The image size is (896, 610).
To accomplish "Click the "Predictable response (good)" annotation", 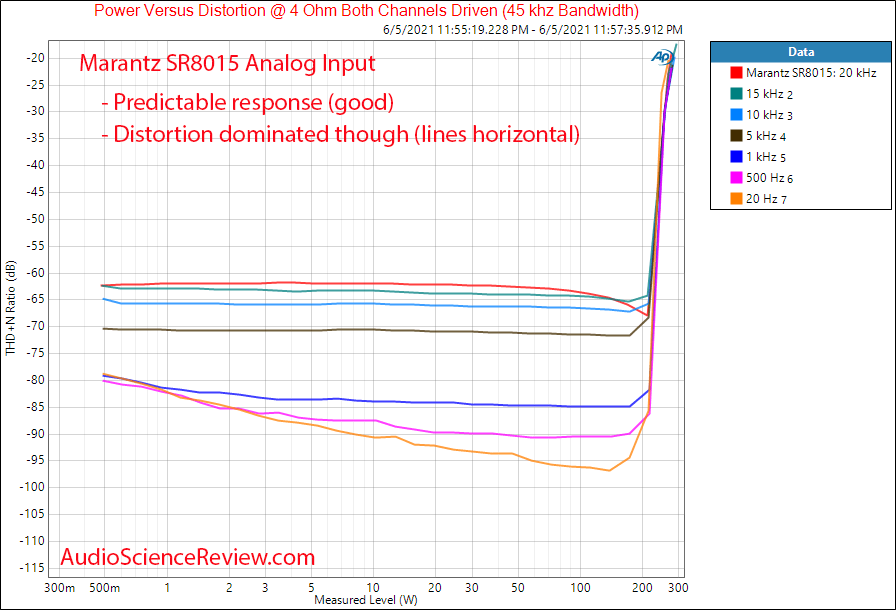I will click(247, 102).
